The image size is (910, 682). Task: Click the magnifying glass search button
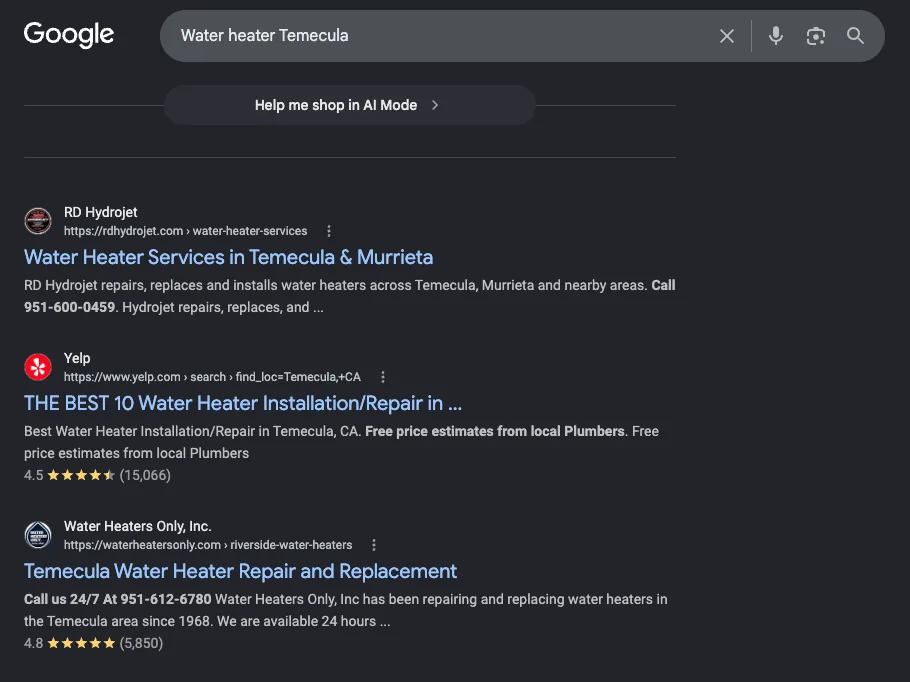tap(855, 36)
